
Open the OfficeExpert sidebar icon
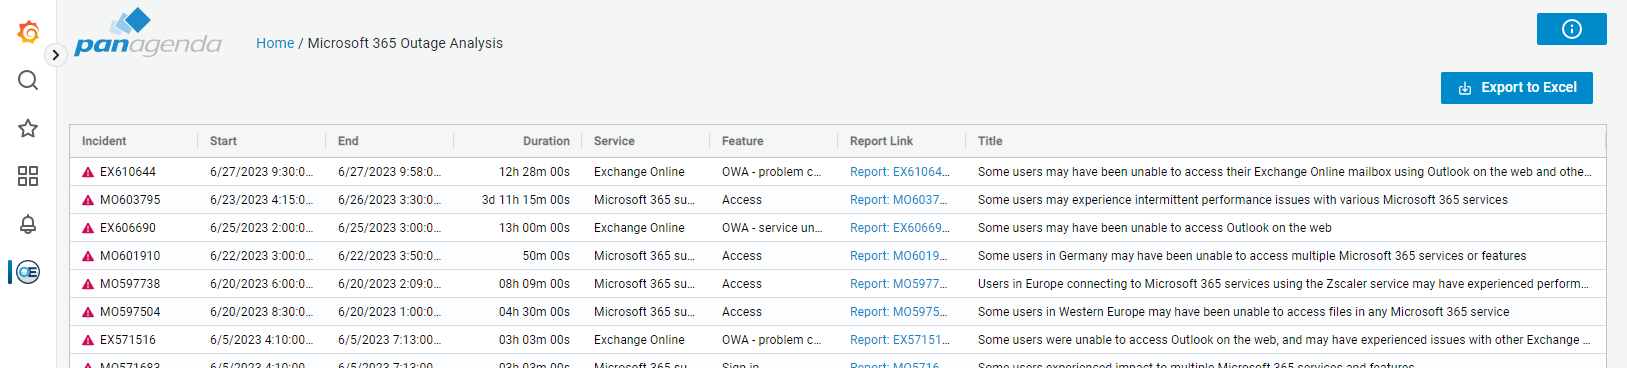click(x=28, y=272)
